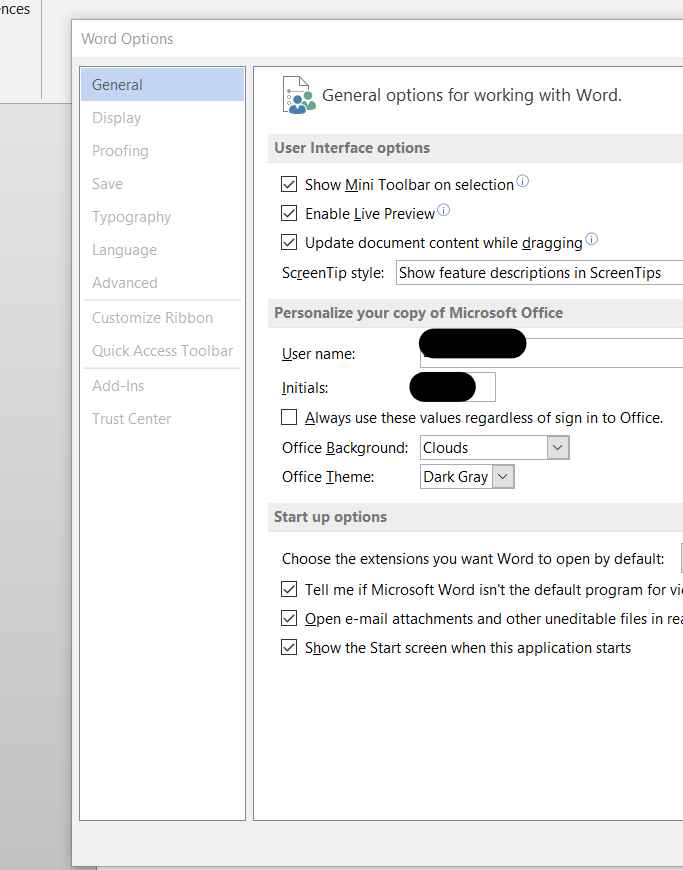Image resolution: width=683 pixels, height=870 pixels.
Task: Open the Display options category
Action: (x=162, y=118)
